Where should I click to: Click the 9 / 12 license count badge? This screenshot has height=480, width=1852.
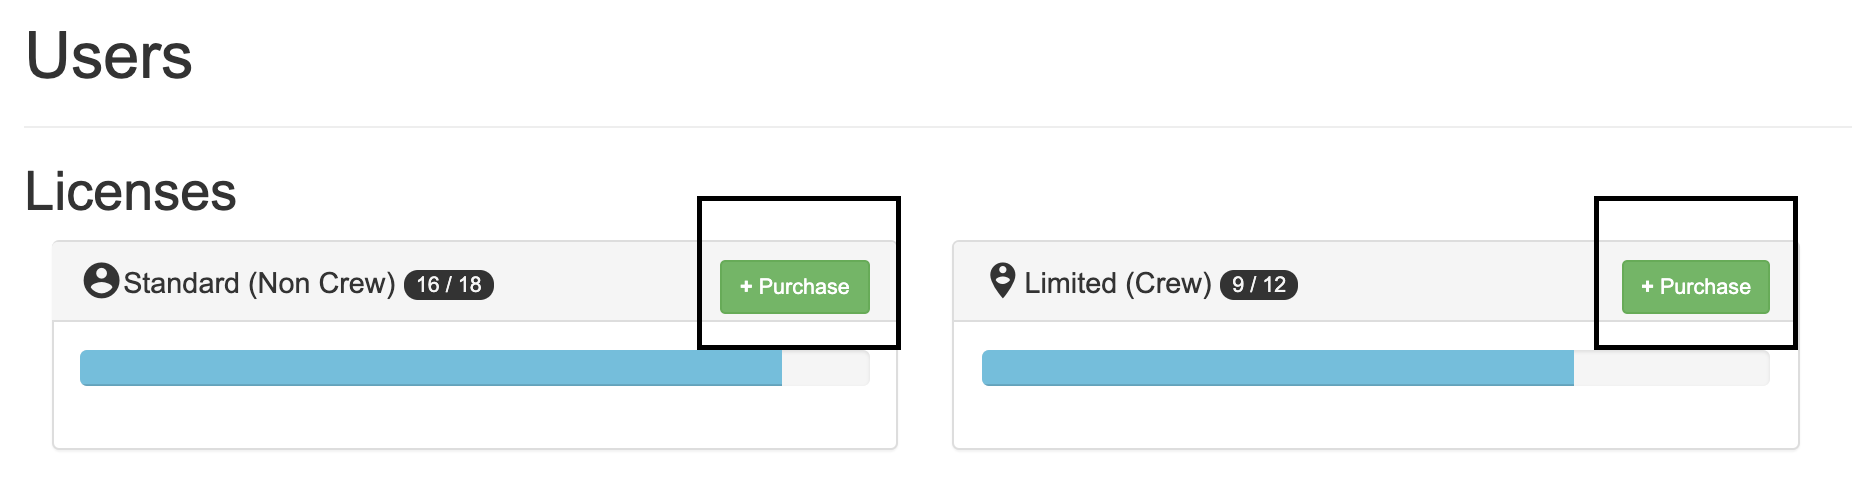[1258, 285]
